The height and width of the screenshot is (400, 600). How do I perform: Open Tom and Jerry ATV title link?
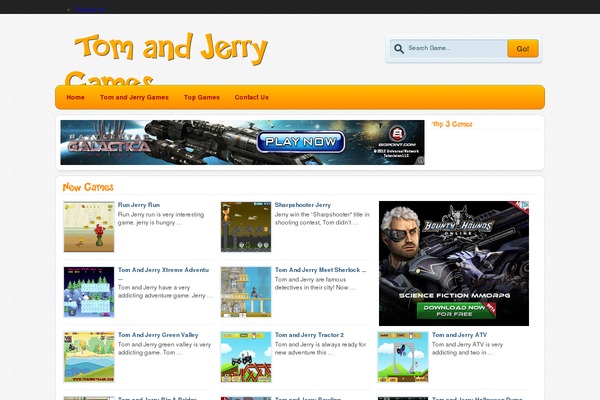[459, 335]
